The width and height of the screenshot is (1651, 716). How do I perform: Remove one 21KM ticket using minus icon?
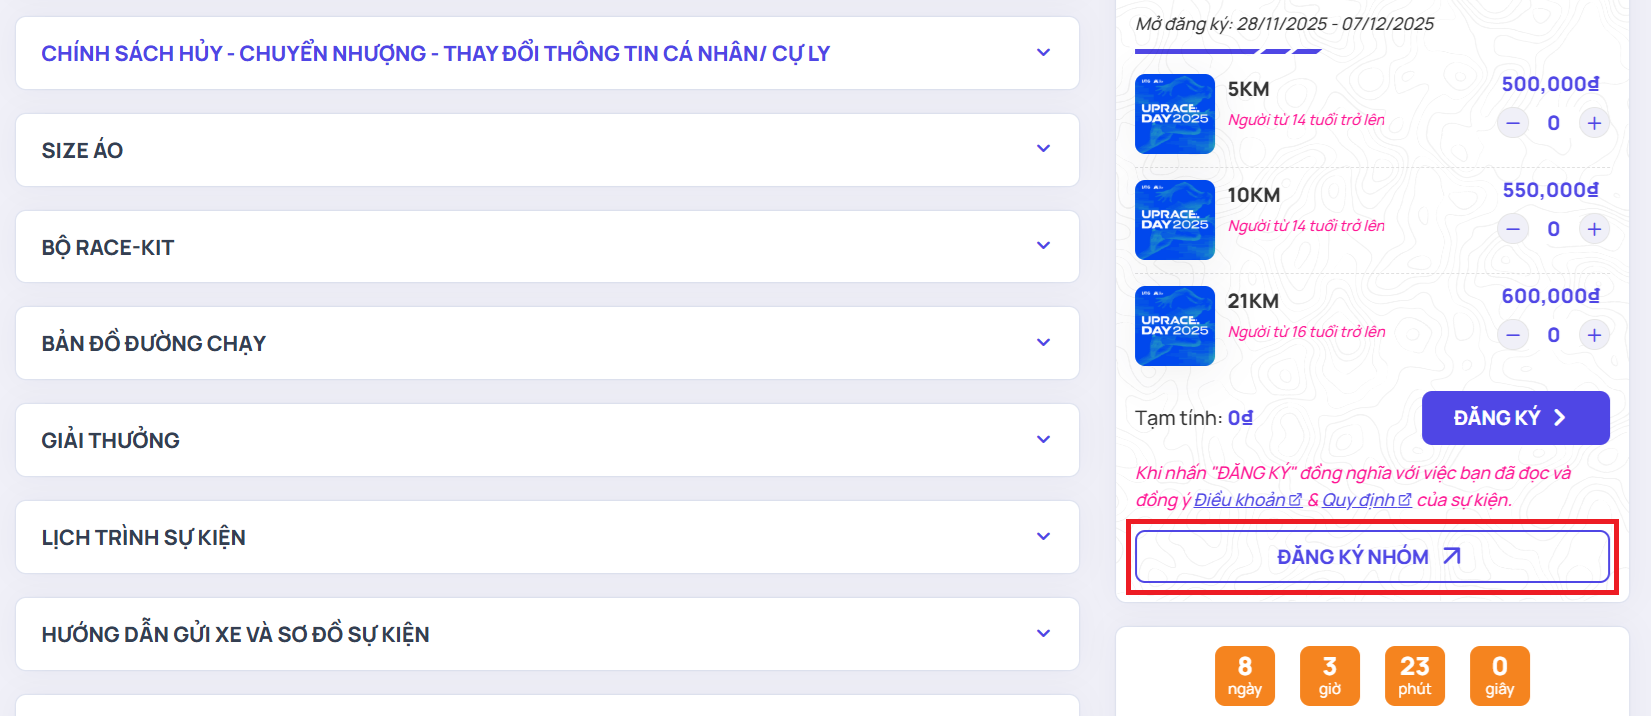point(1513,335)
